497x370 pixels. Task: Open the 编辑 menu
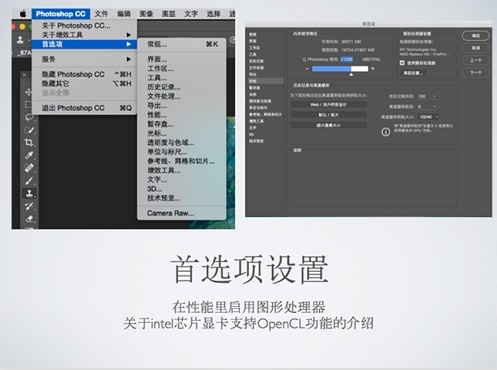124,14
